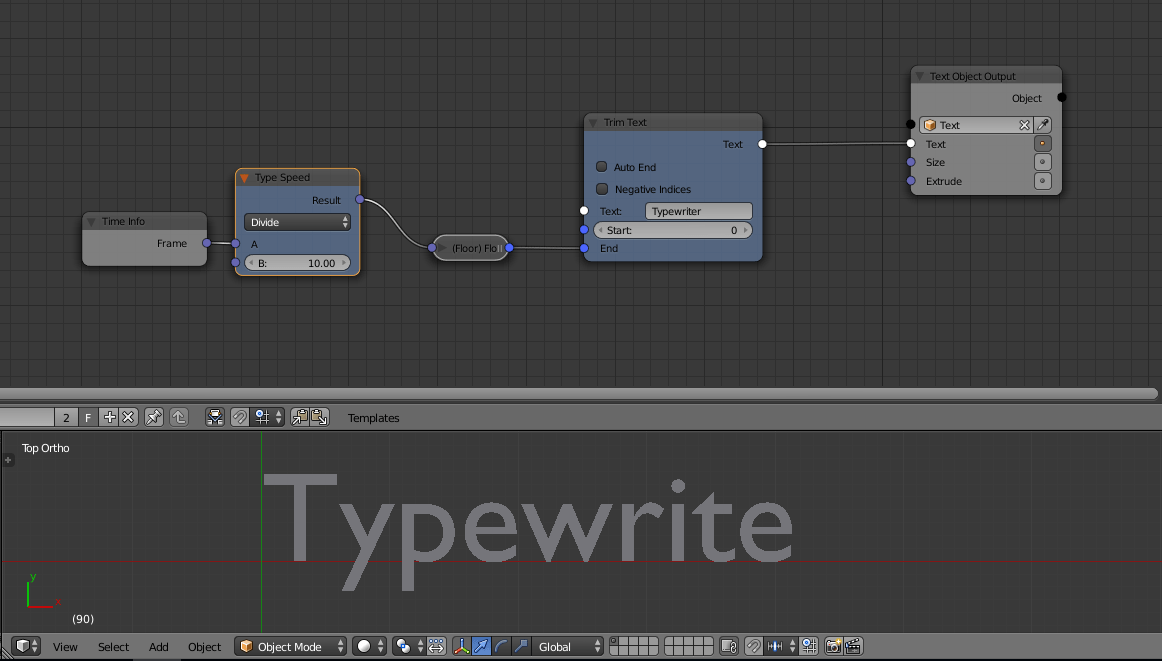1162x661 pixels.
Task: Open the Global transform orientation dropdown
Action: pyautogui.click(x=567, y=646)
